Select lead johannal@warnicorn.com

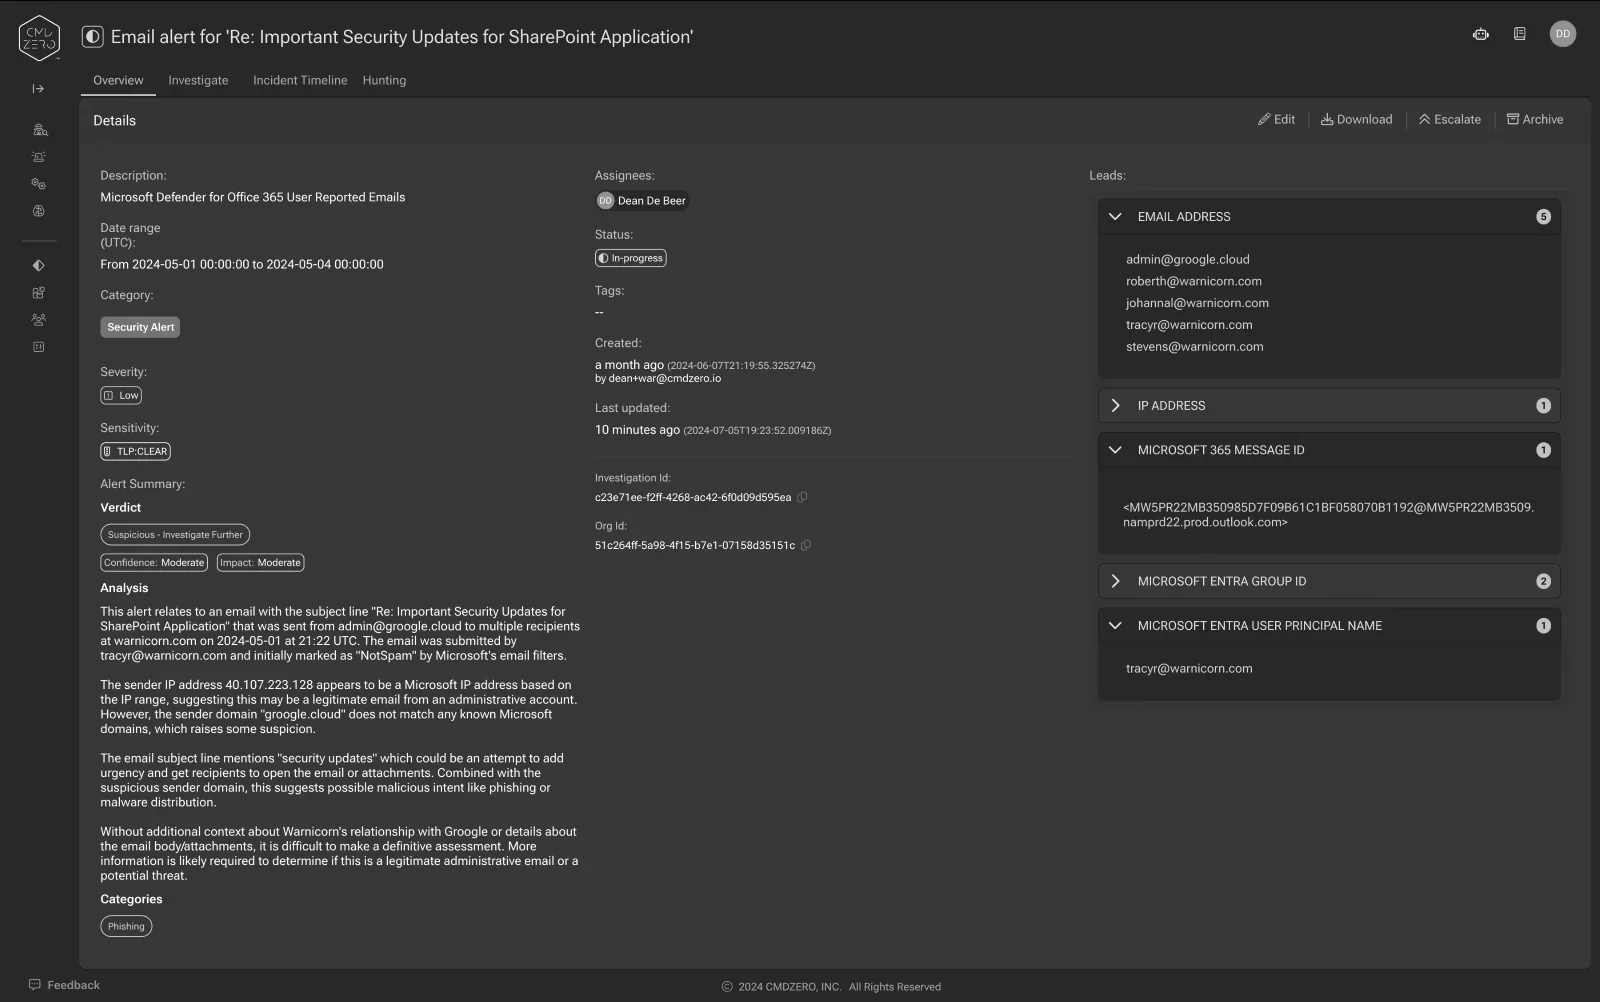(1197, 303)
